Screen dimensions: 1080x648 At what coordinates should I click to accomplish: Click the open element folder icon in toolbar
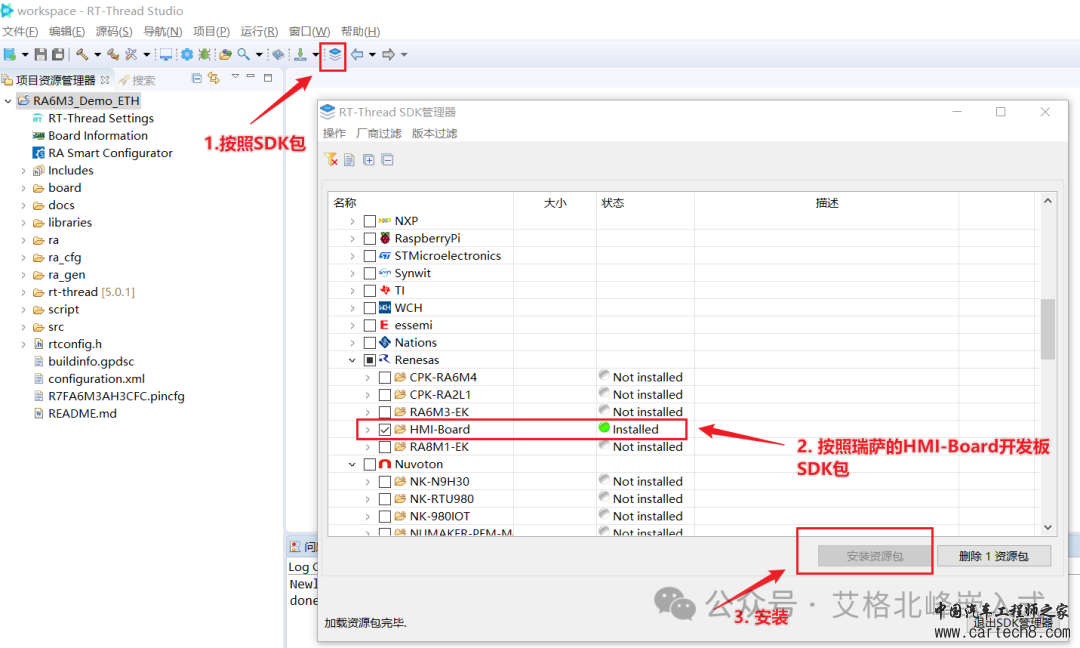(x=225, y=54)
